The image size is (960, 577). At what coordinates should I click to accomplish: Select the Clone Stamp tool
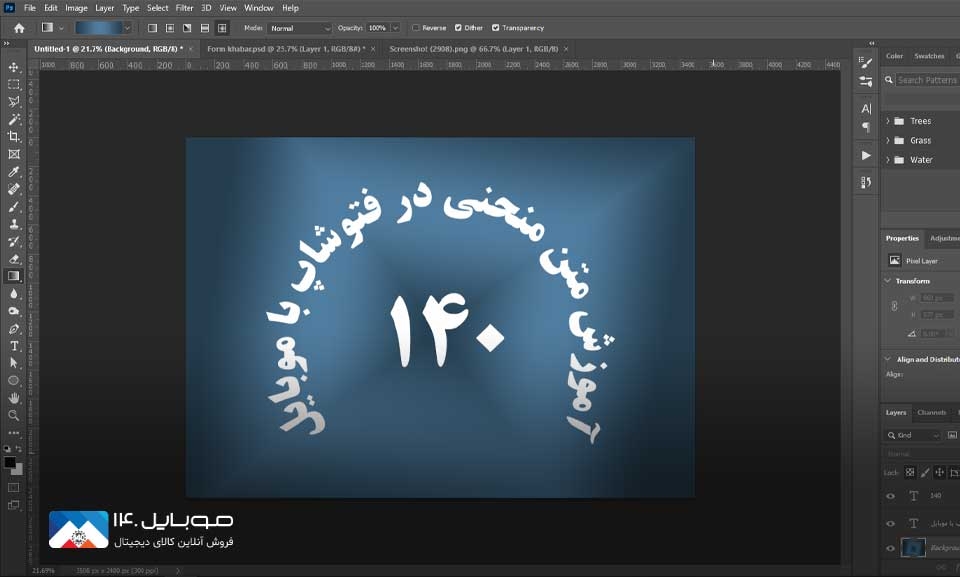click(13, 224)
